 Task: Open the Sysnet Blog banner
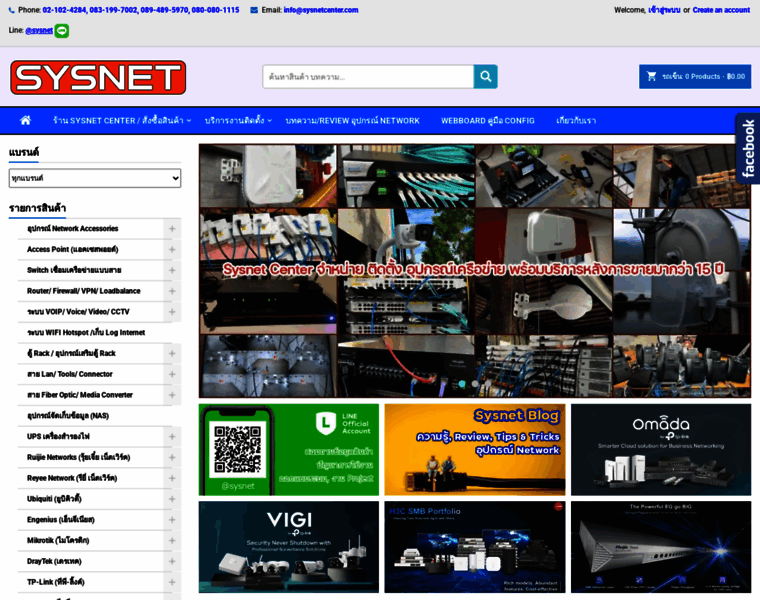point(475,450)
